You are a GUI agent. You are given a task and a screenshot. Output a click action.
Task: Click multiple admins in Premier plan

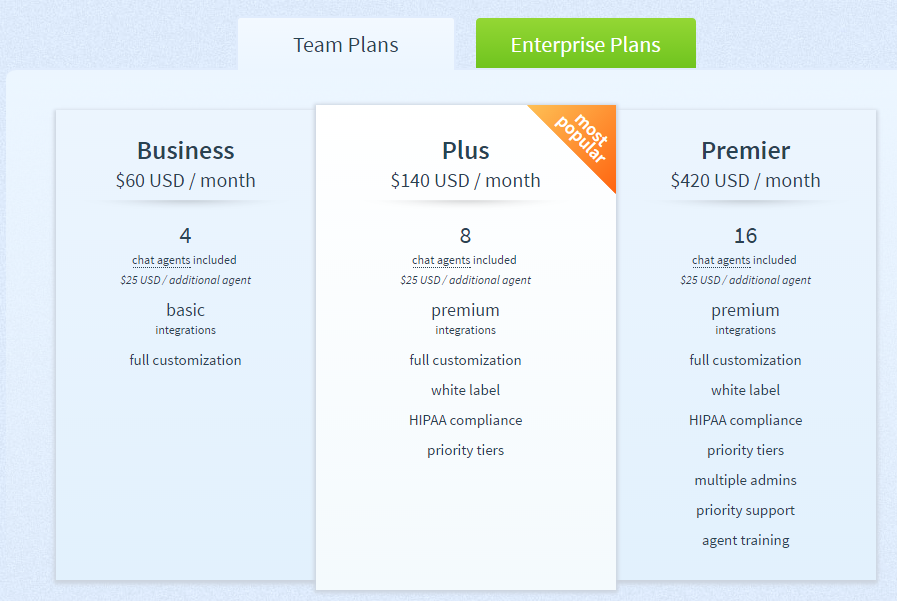745,480
